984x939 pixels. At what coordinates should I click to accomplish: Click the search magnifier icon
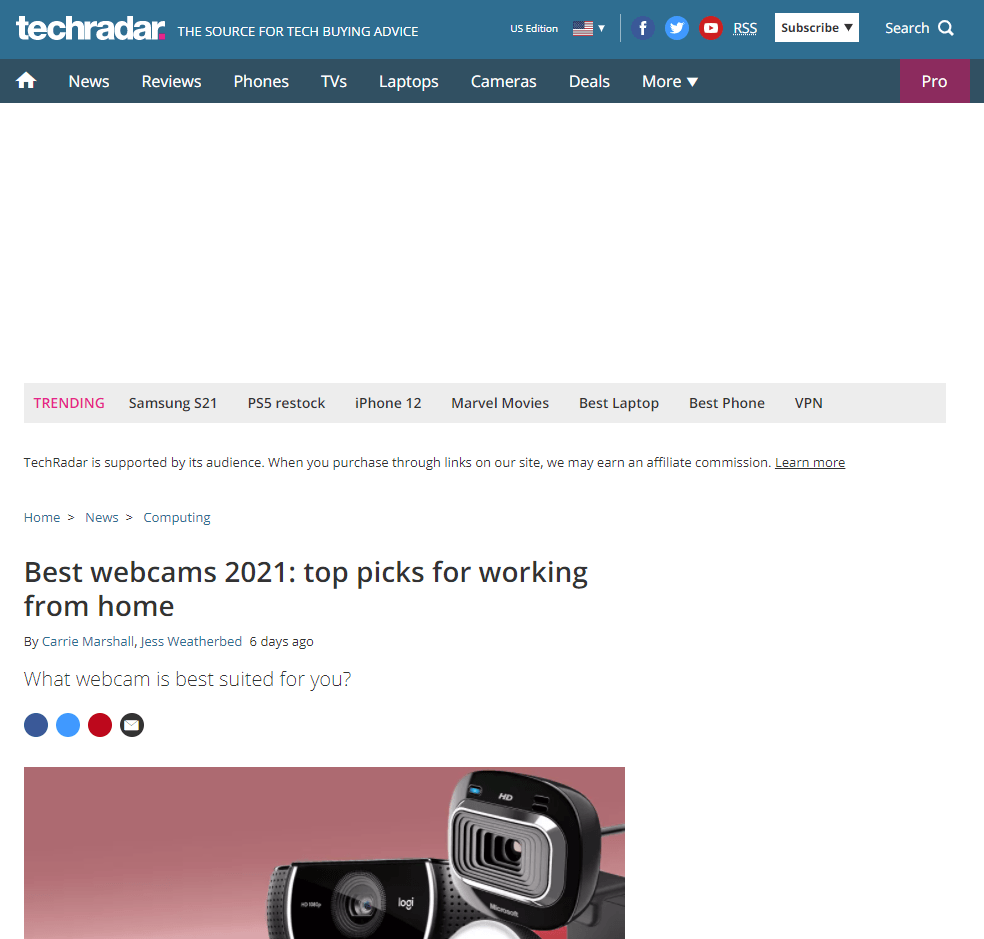(x=946, y=28)
